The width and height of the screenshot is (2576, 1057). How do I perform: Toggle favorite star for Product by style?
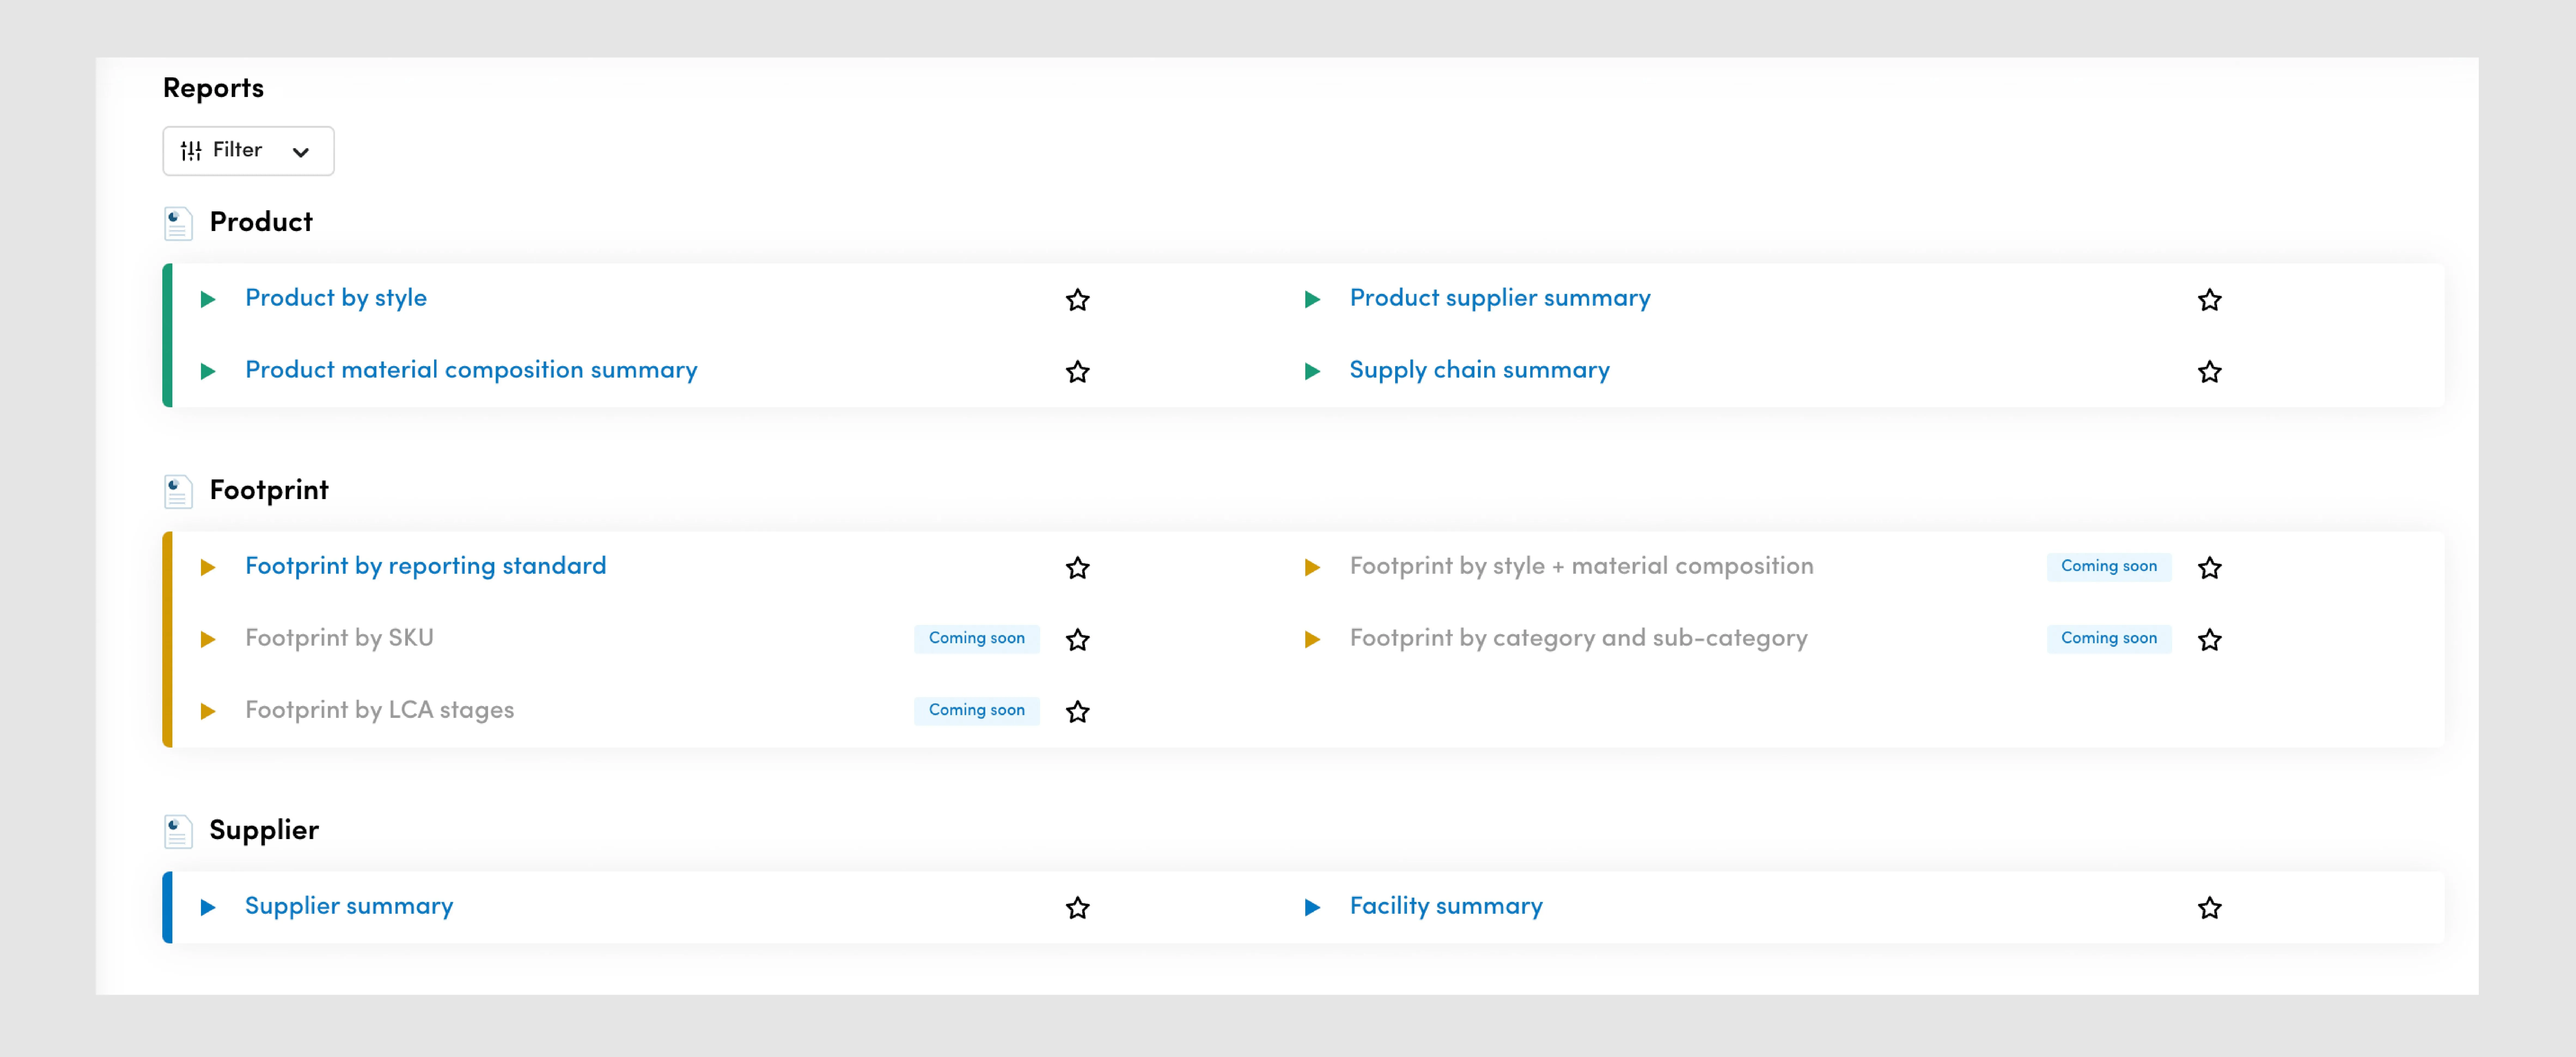click(x=1079, y=299)
